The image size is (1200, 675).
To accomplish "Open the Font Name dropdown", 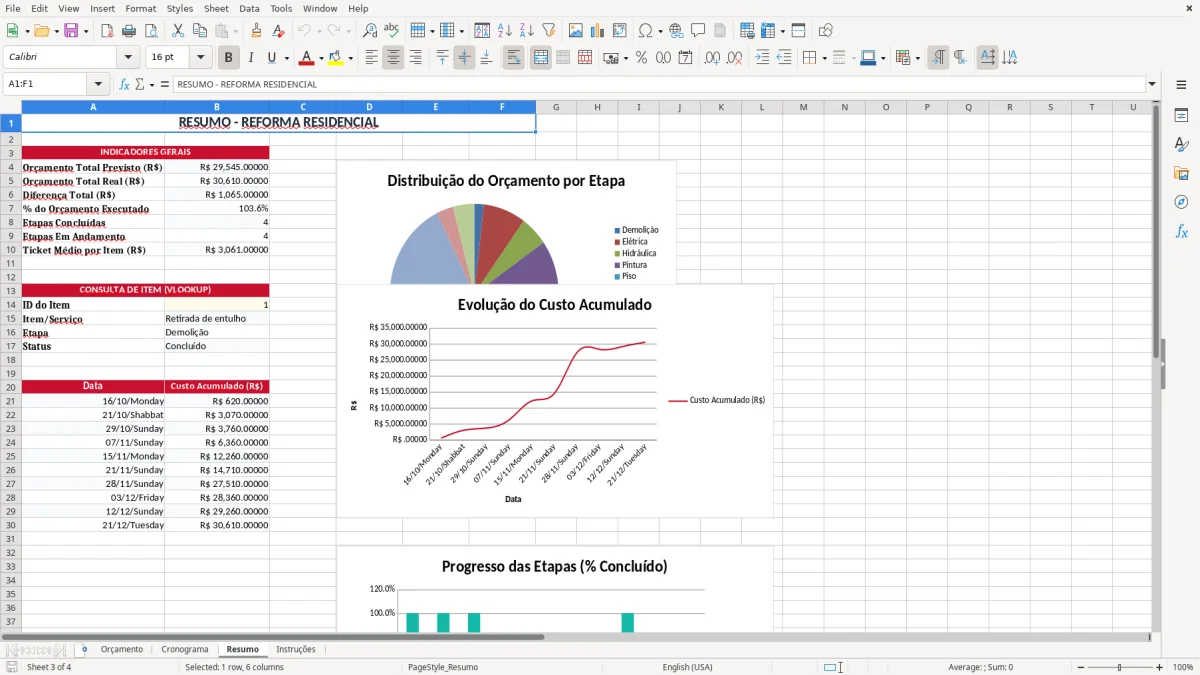I will pyautogui.click(x=127, y=58).
